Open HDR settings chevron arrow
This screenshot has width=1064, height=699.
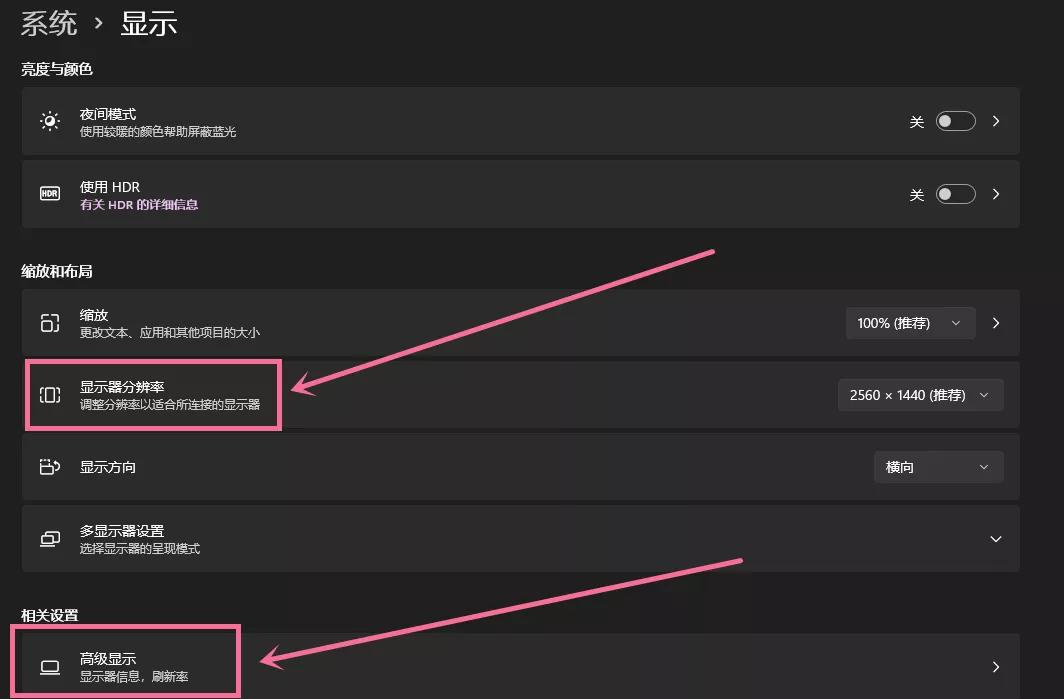pos(996,194)
